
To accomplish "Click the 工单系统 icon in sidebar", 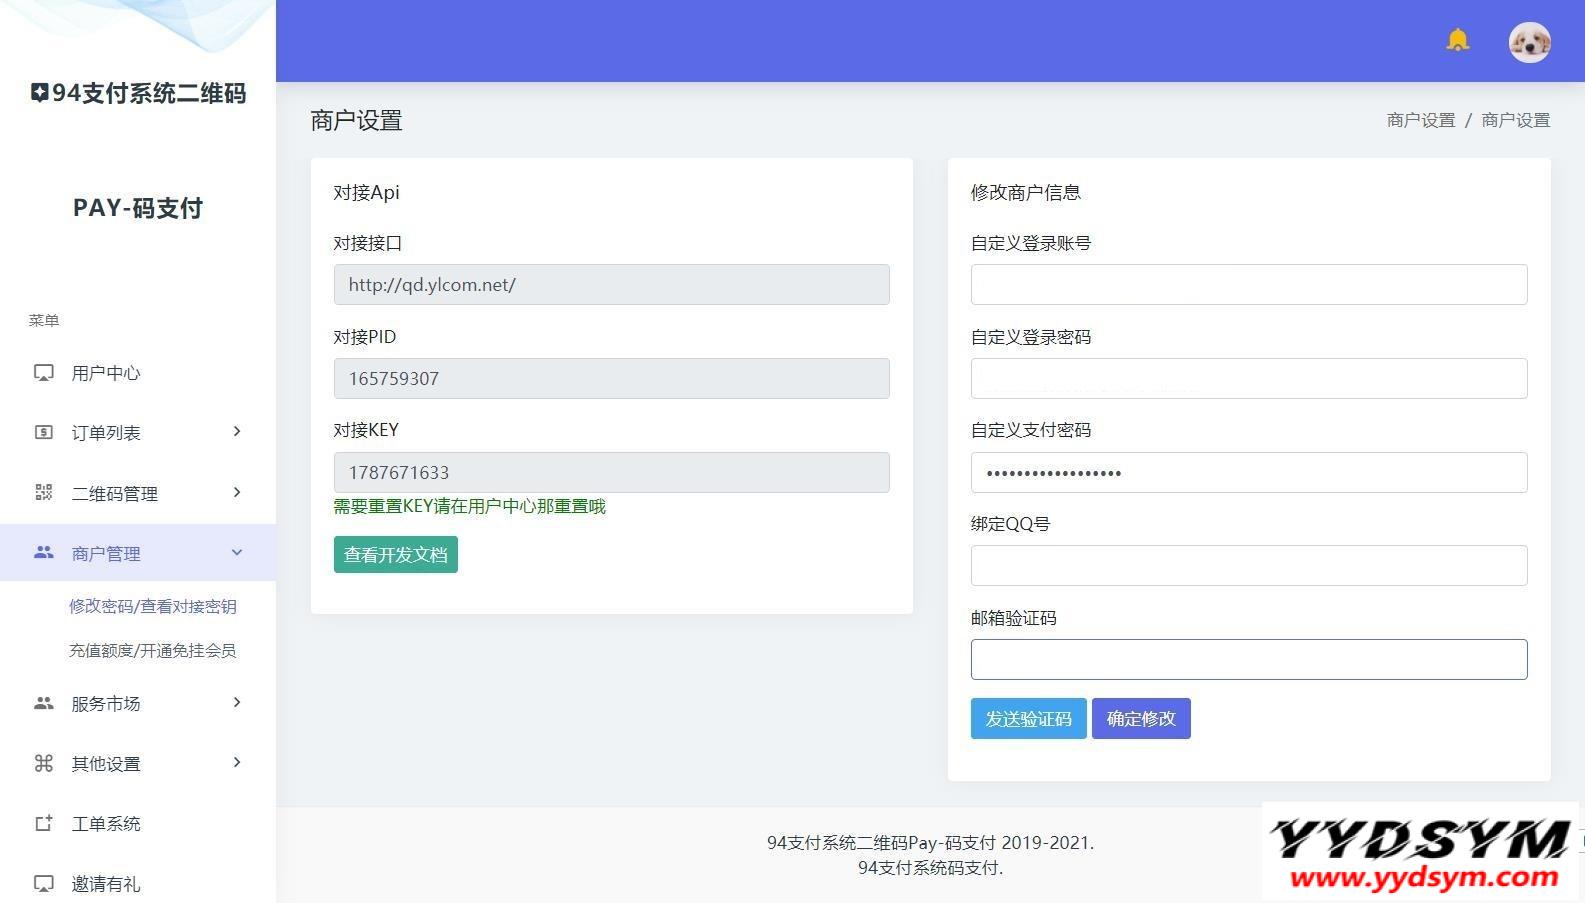I will tap(44, 824).
